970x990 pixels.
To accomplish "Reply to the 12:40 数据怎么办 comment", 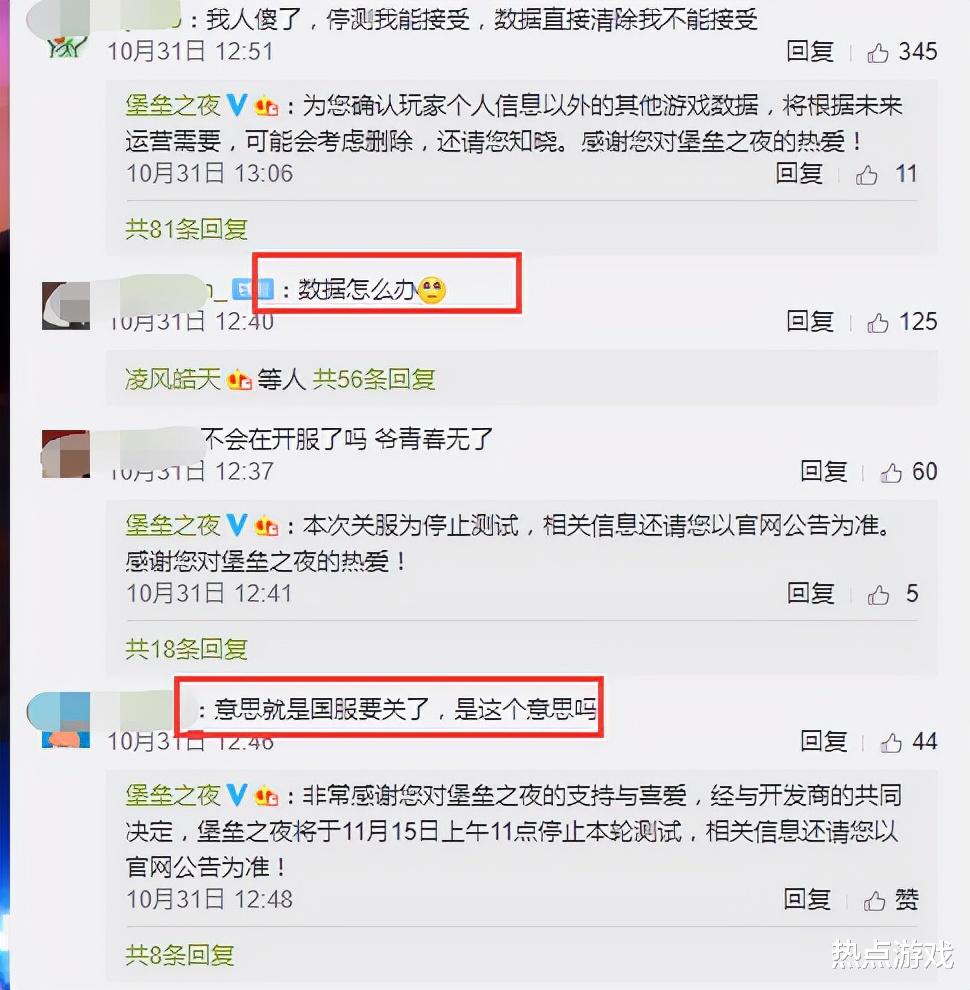I will pyautogui.click(x=810, y=322).
